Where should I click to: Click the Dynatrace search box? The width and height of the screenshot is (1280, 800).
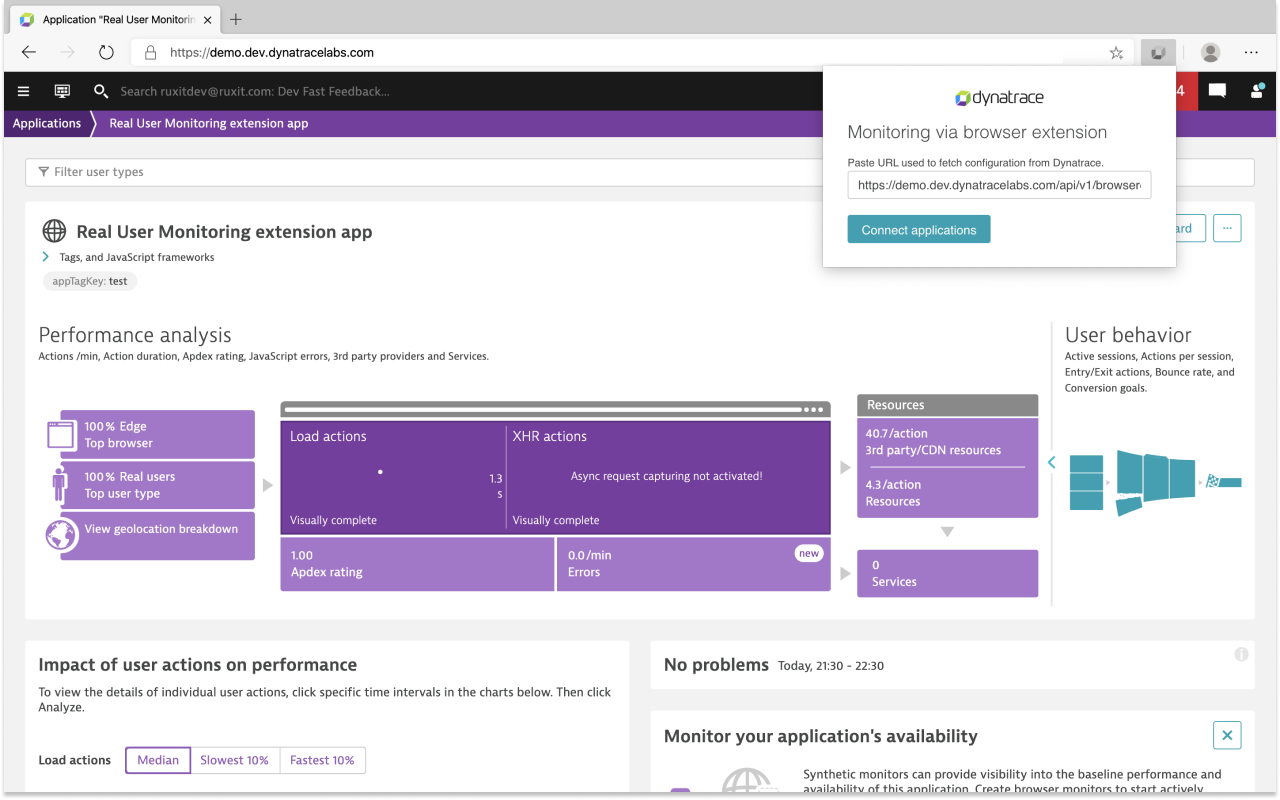click(255, 91)
